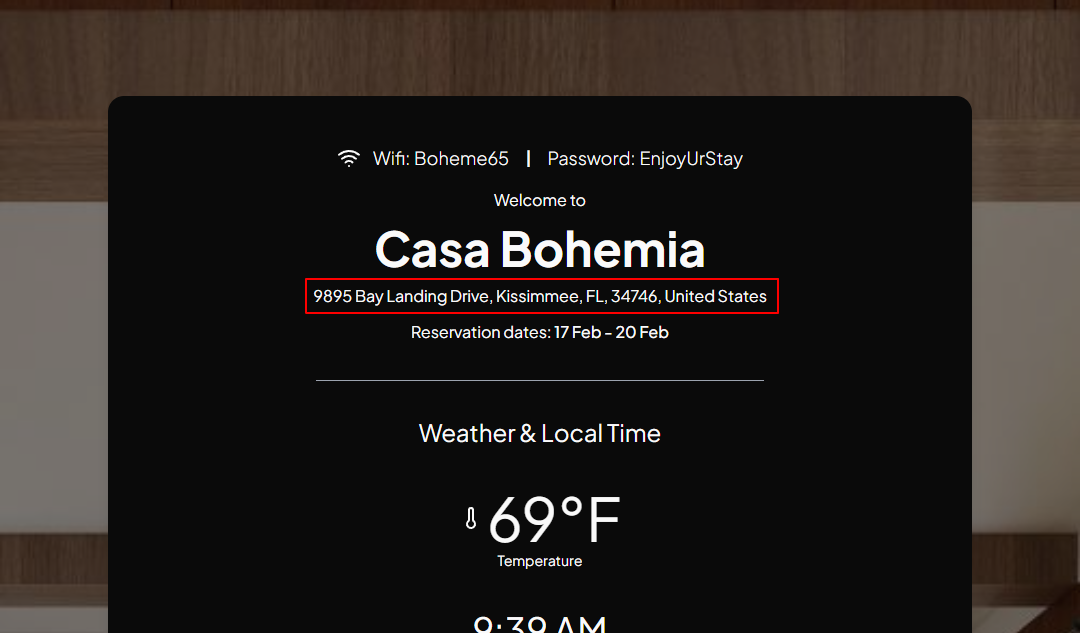
Task: Click the 9:39 AM local time display
Action: (x=540, y=624)
